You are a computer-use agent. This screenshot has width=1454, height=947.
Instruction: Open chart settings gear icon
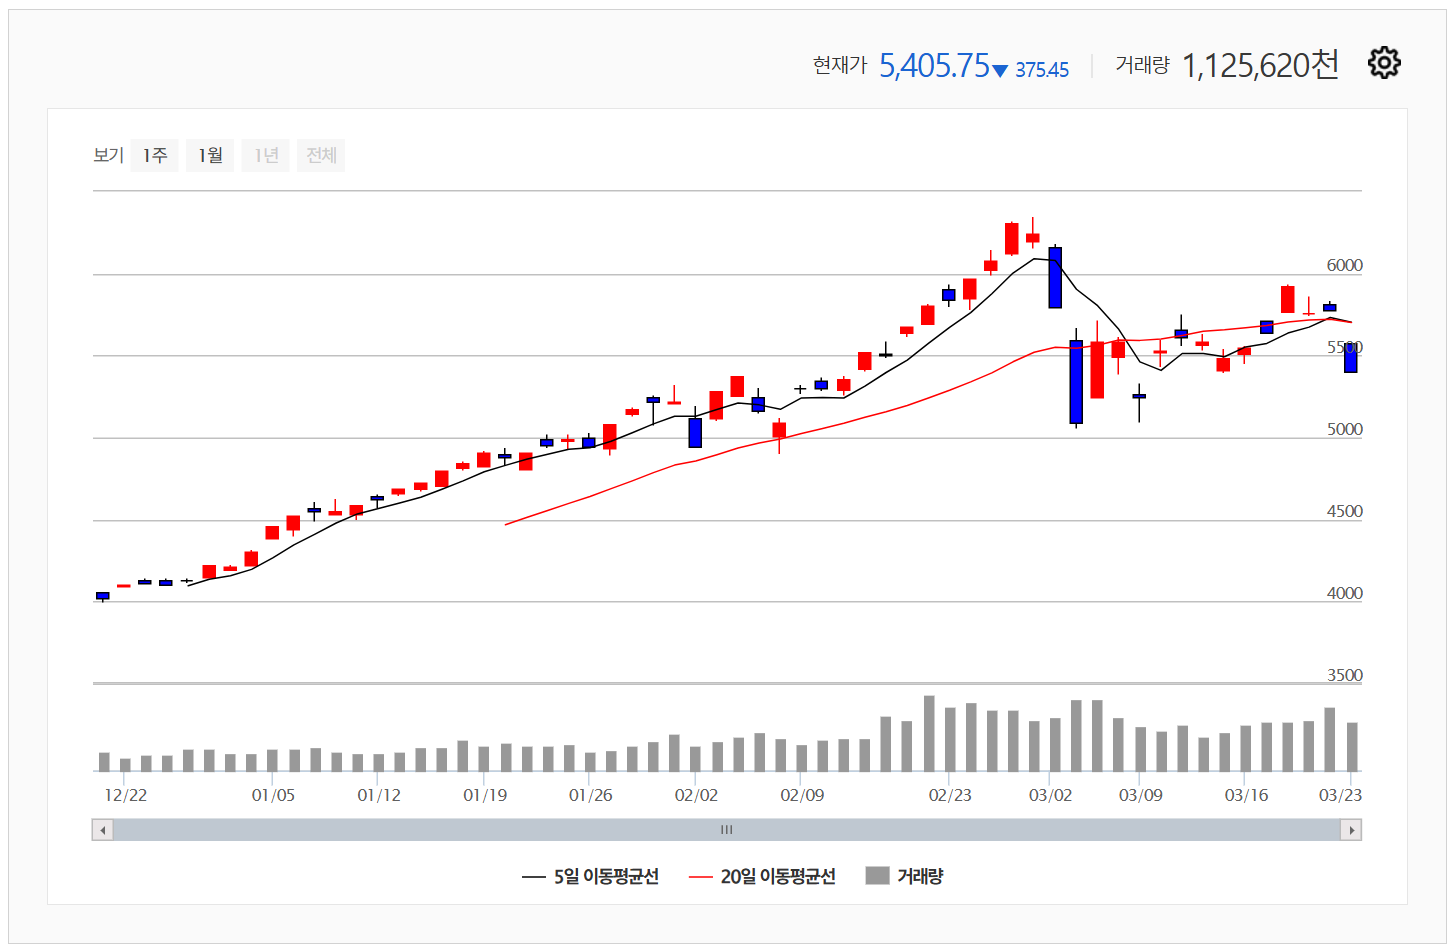click(1384, 63)
